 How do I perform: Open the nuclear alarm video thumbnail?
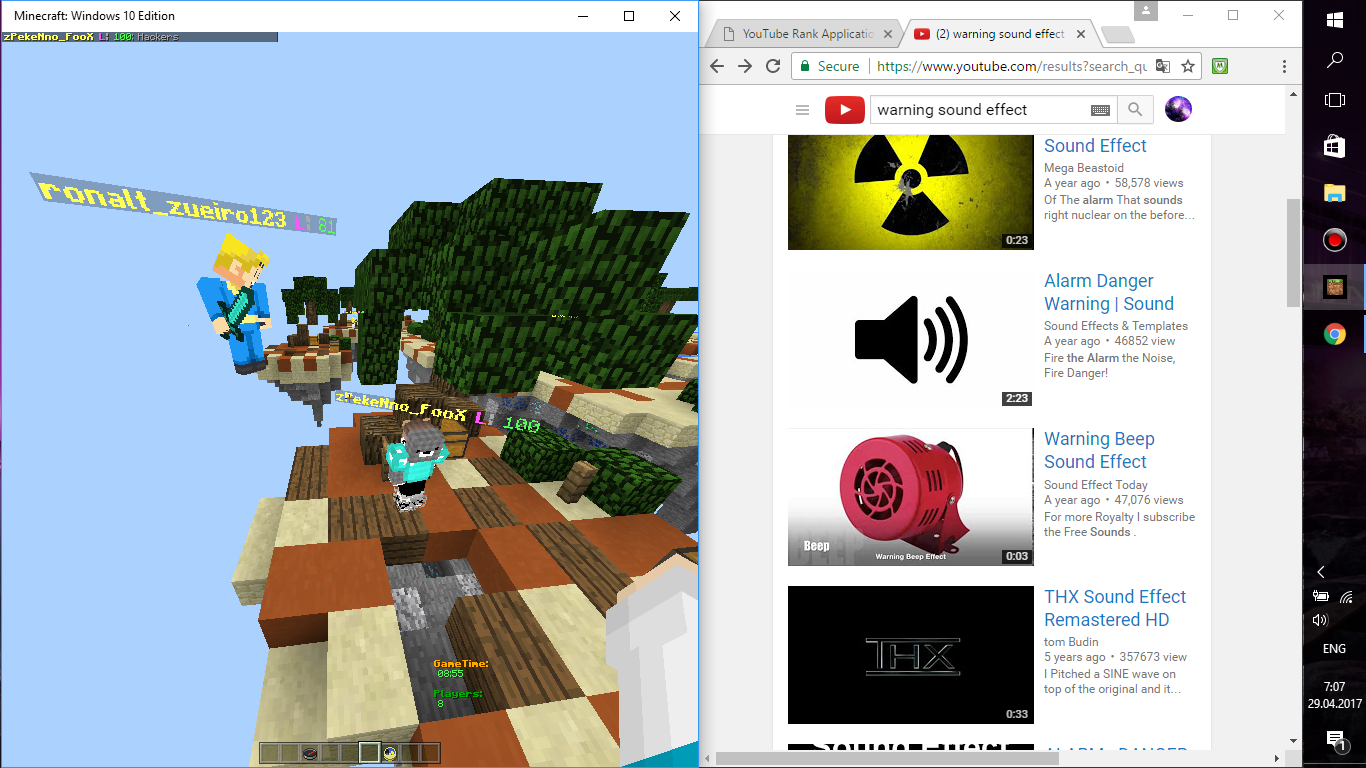(x=911, y=192)
